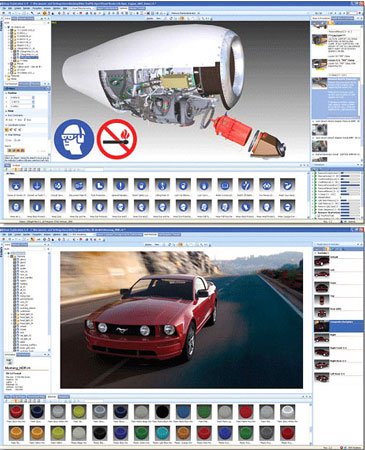Image resolution: width=365 pixels, height=450 pixels.
Task: Toggle first child checkbox under root in upper tree
Action: (x=11, y=30)
